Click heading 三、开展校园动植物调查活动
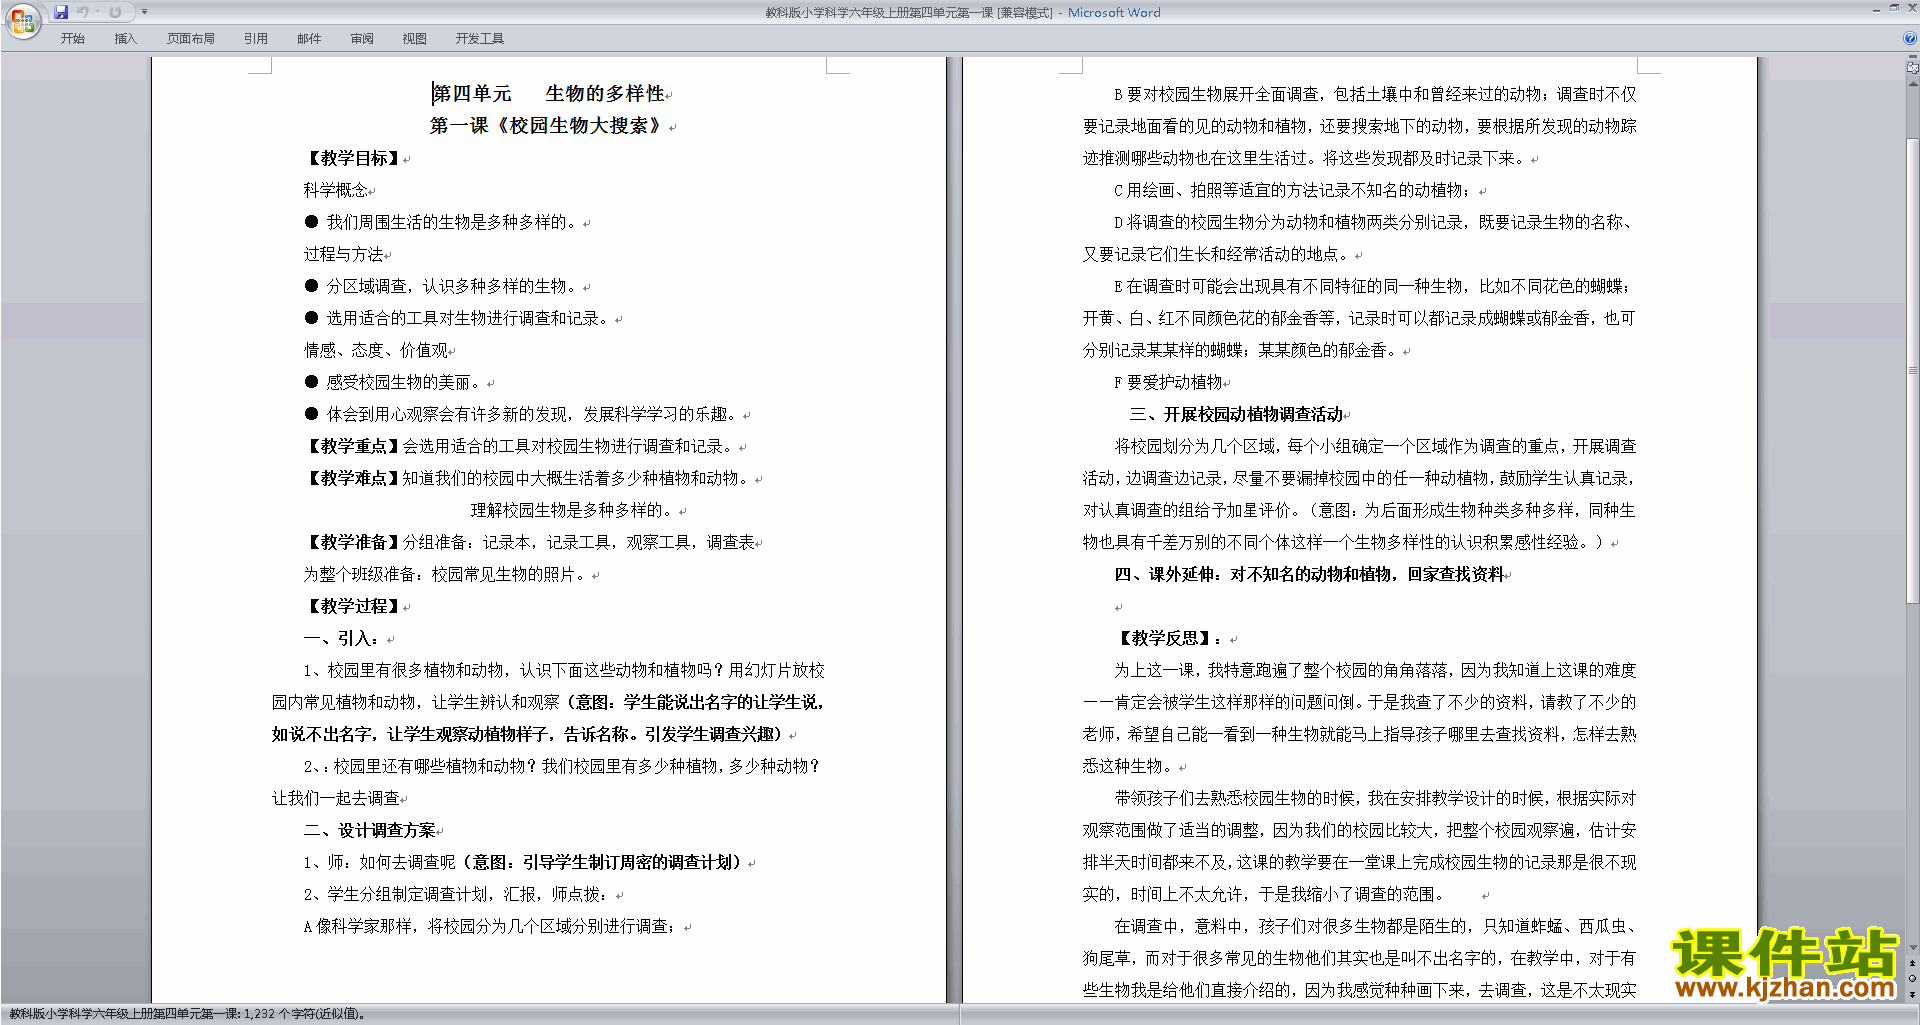 (1237, 414)
